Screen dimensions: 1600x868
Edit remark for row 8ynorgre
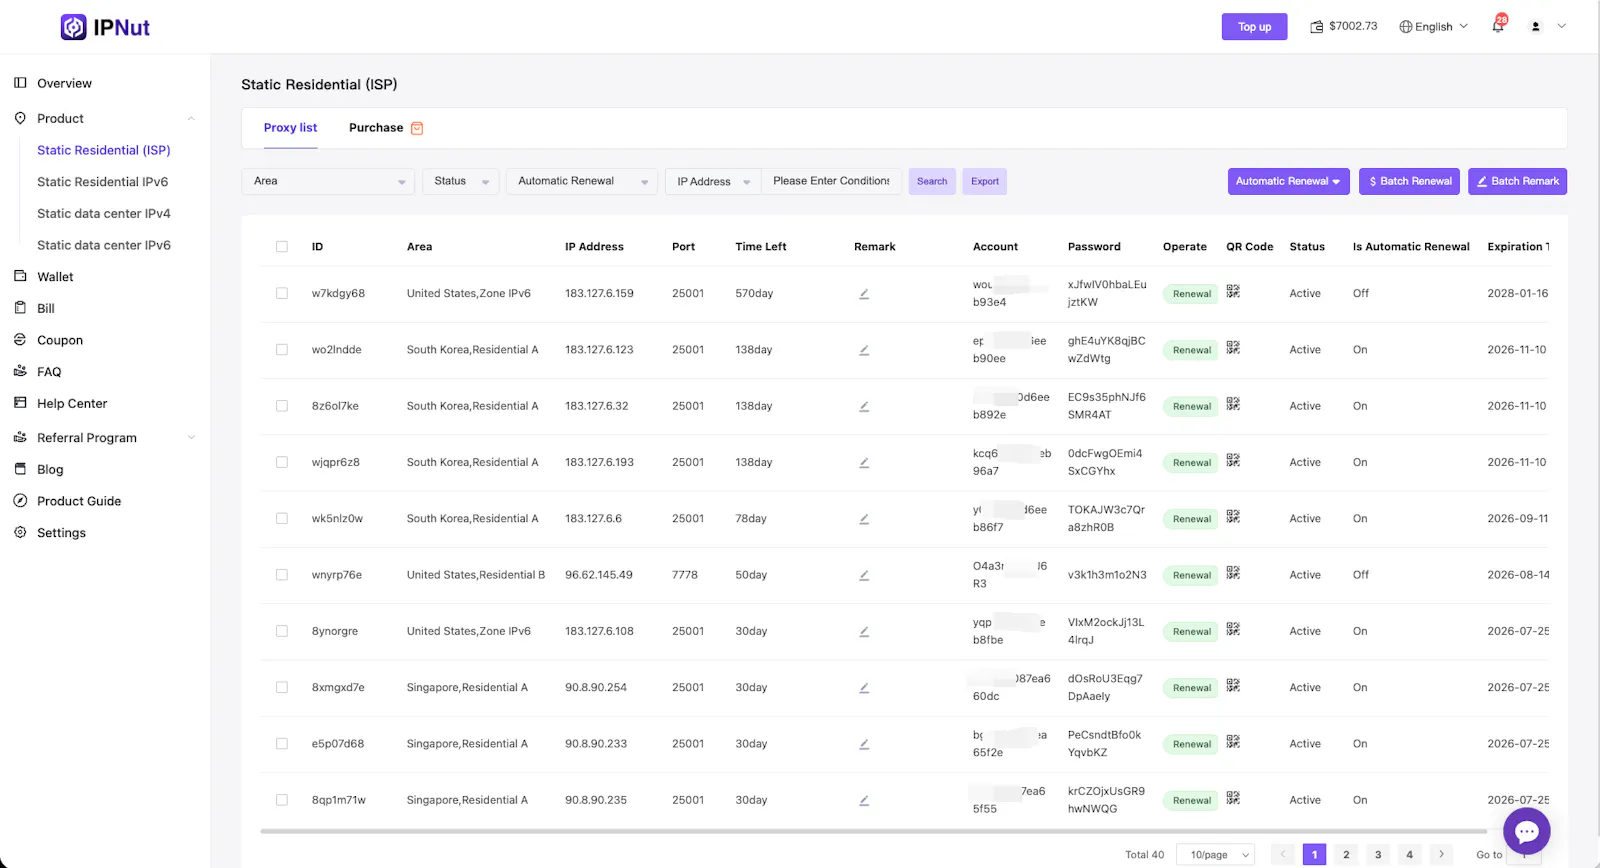tap(864, 632)
